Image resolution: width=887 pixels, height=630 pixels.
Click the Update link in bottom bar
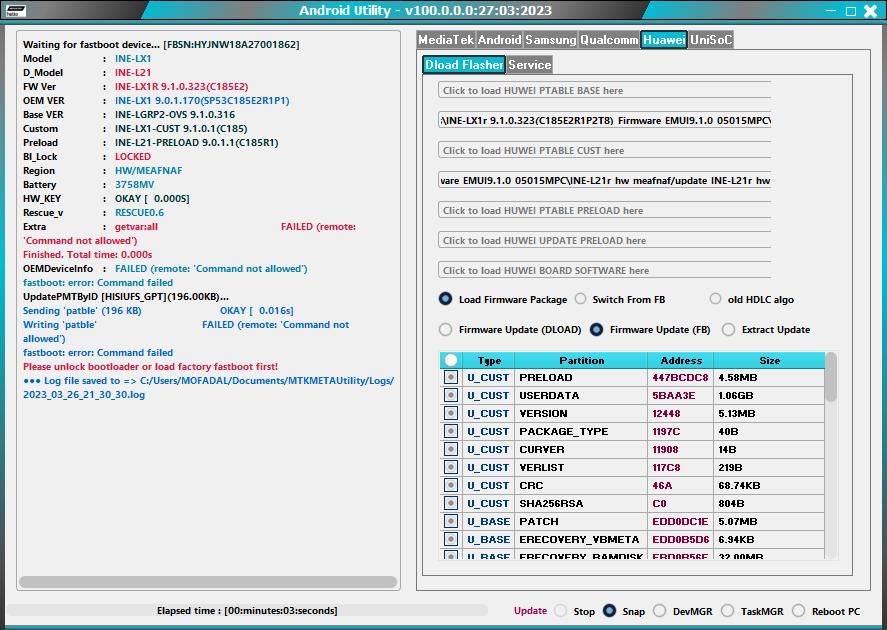530,611
